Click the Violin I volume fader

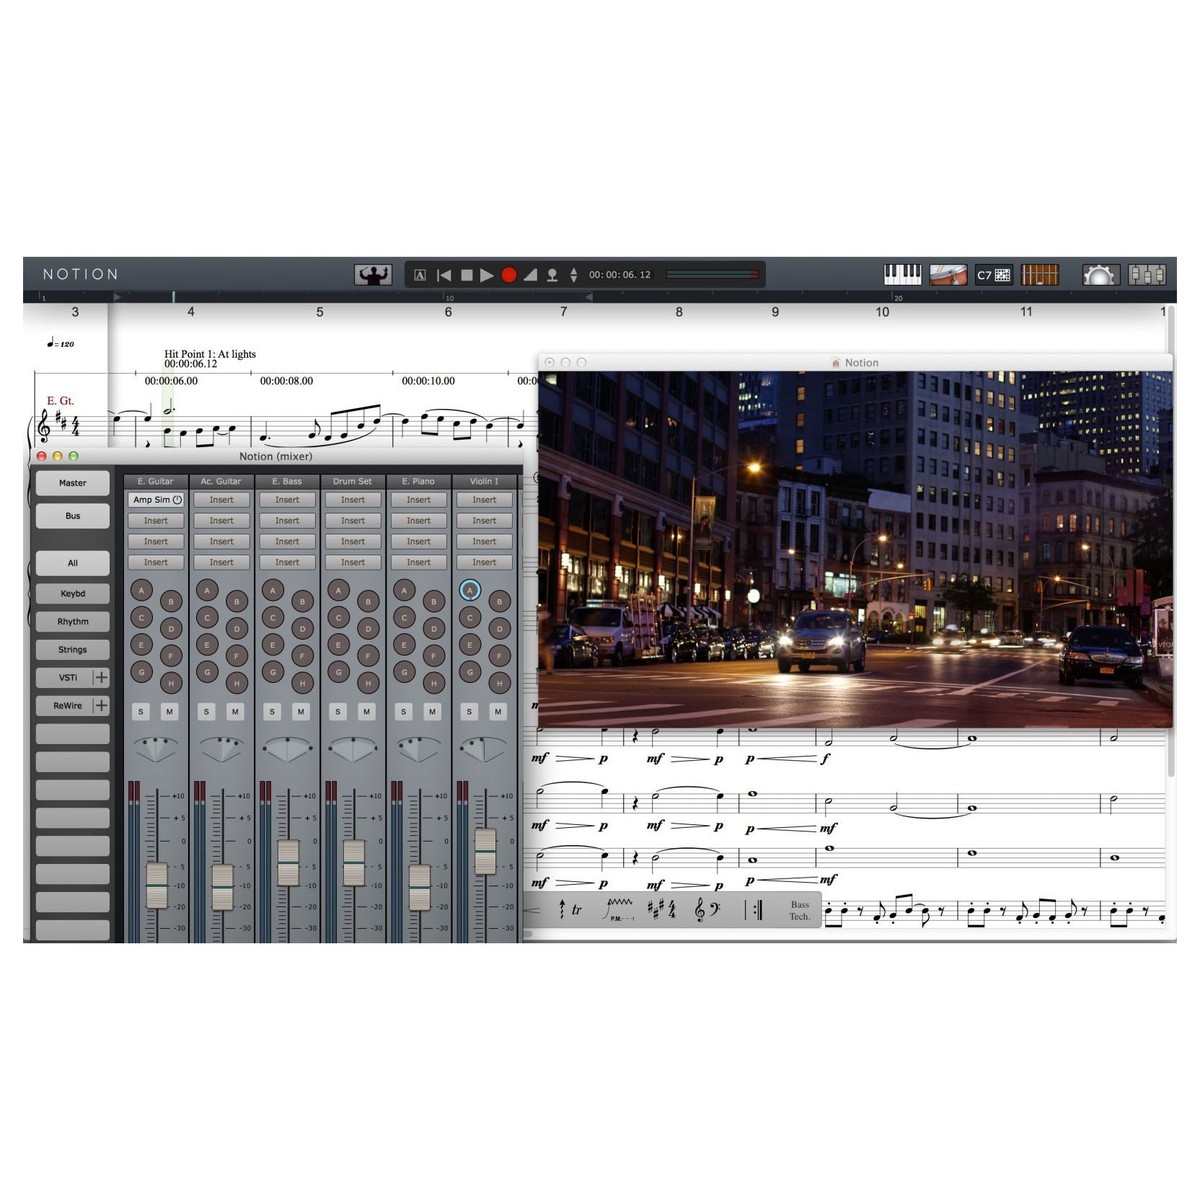(485, 852)
